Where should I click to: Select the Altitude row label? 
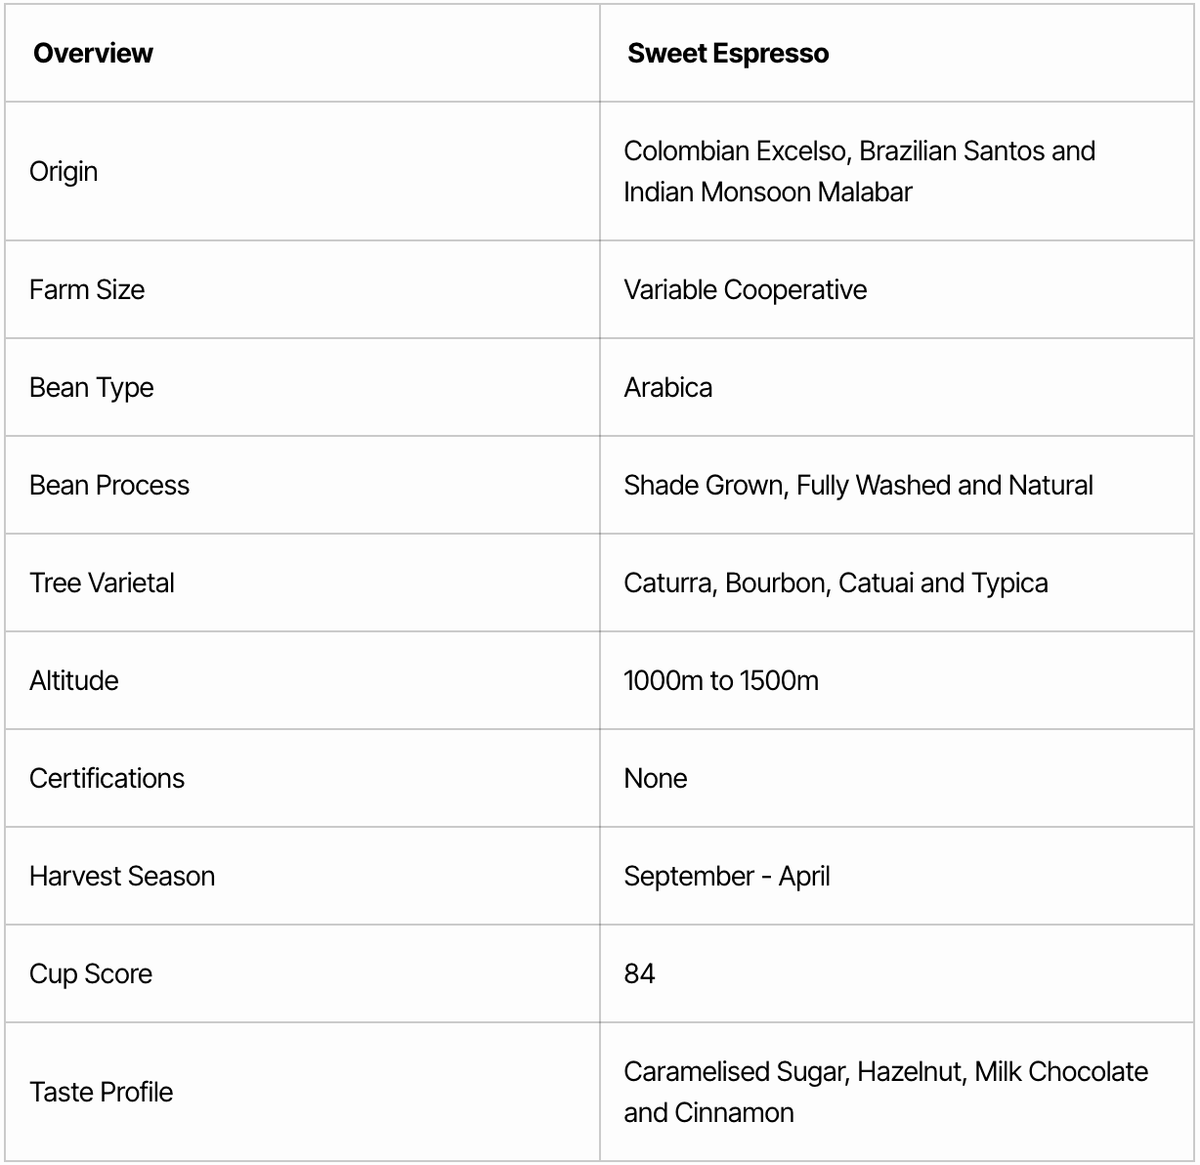pos(74,681)
